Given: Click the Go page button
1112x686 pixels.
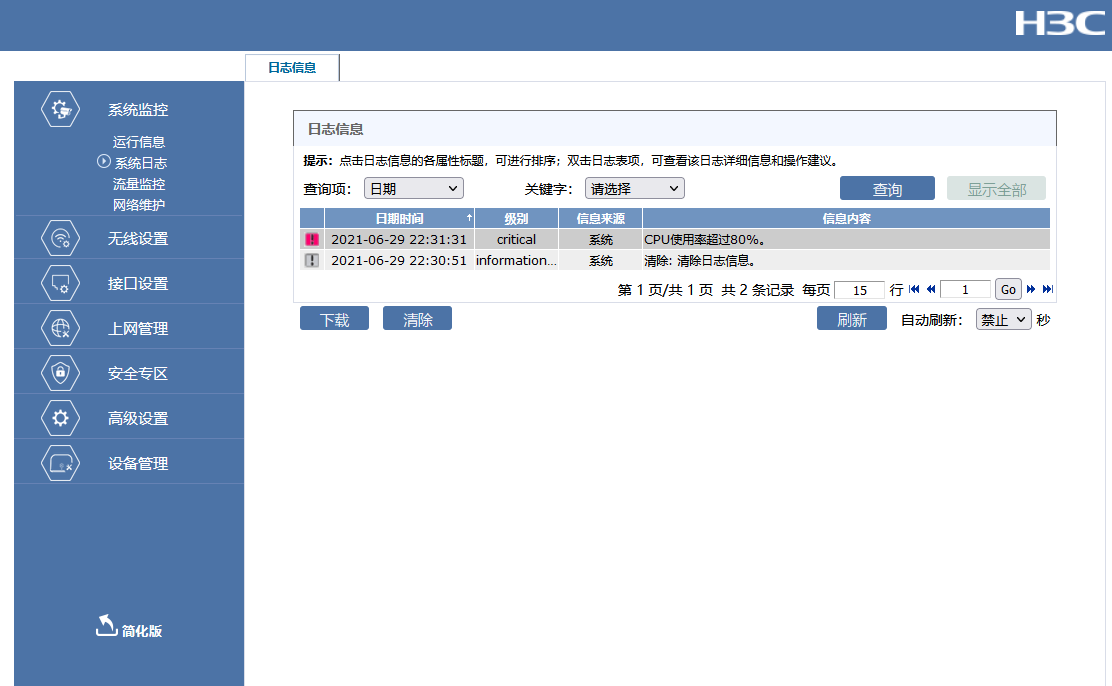Looking at the screenshot, I should coord(1008,289).
